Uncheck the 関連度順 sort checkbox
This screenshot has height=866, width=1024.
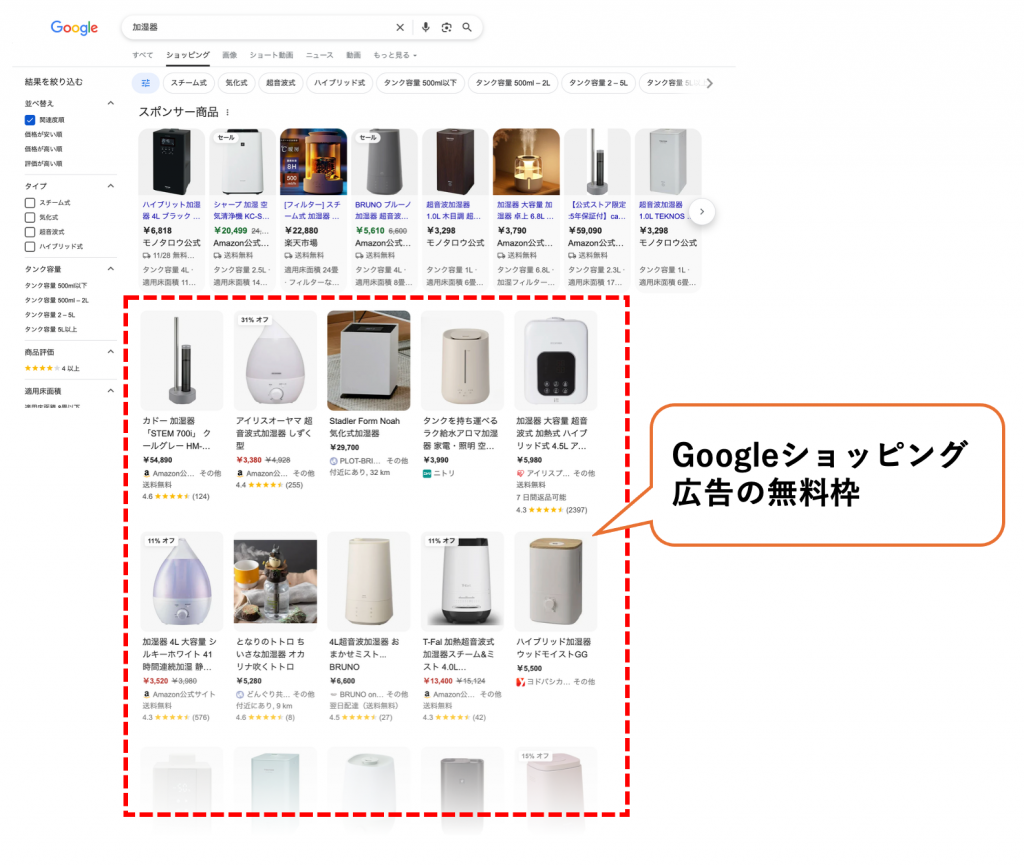30,120
